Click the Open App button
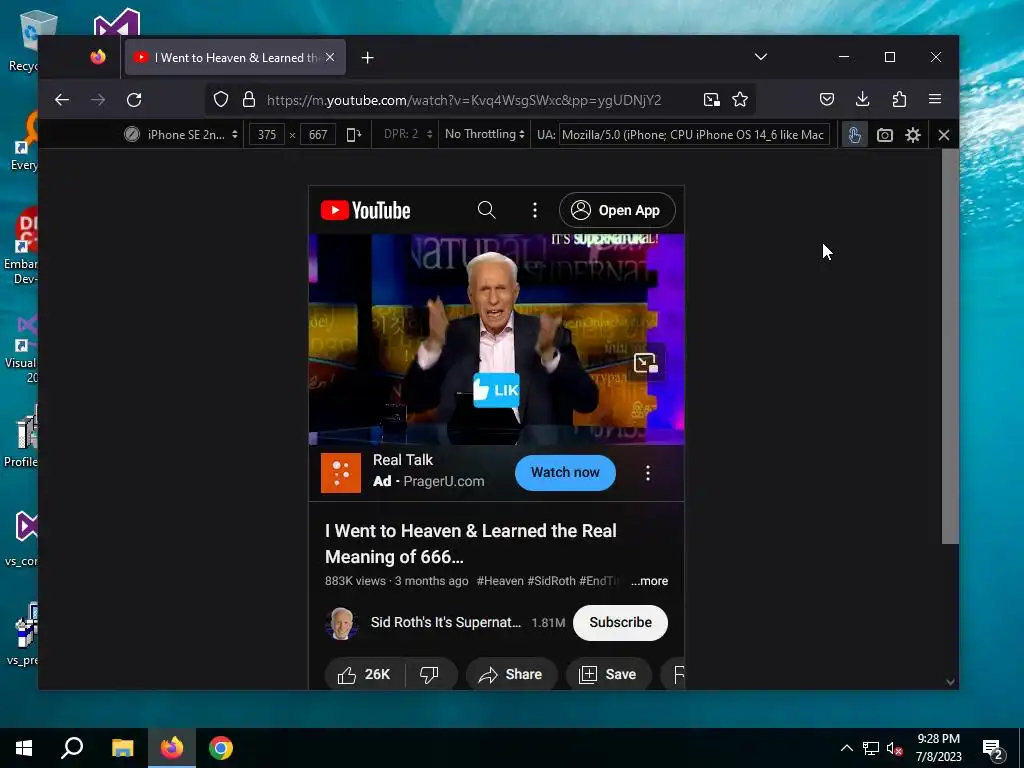This screenshot has height=768, width=1024. (617, 210)
